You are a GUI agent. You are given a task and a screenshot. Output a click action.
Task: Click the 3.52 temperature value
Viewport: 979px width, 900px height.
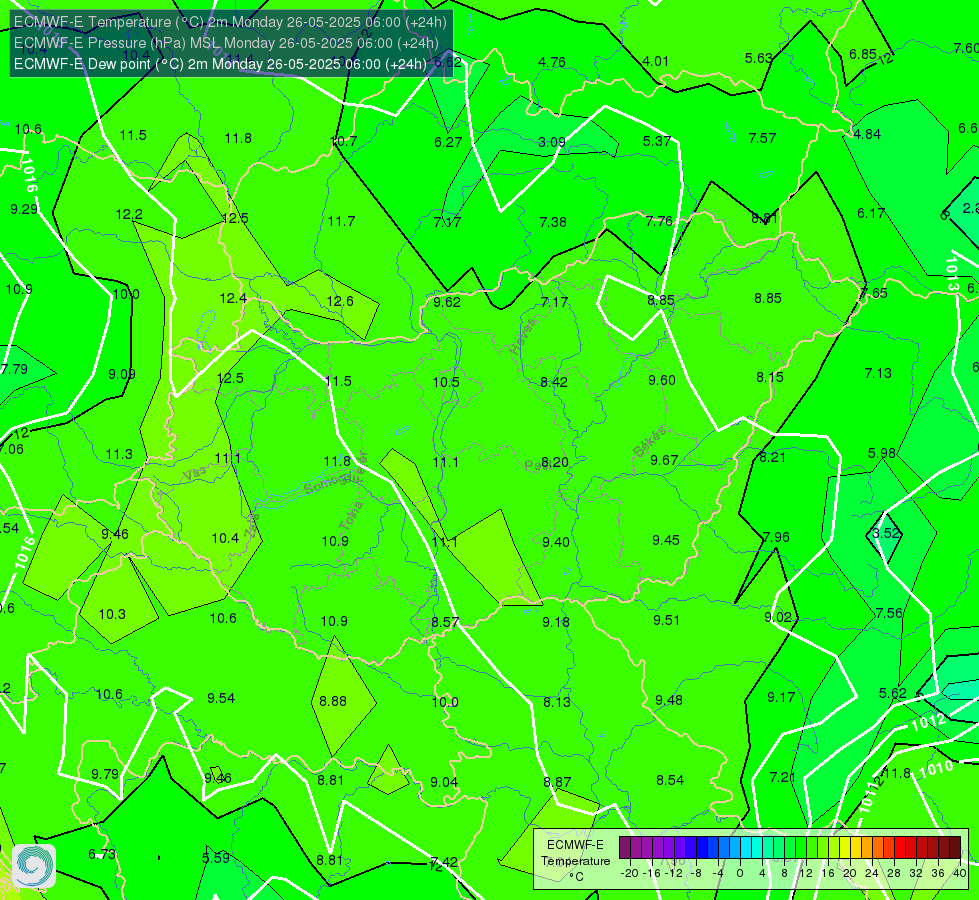tap(886, 533)
